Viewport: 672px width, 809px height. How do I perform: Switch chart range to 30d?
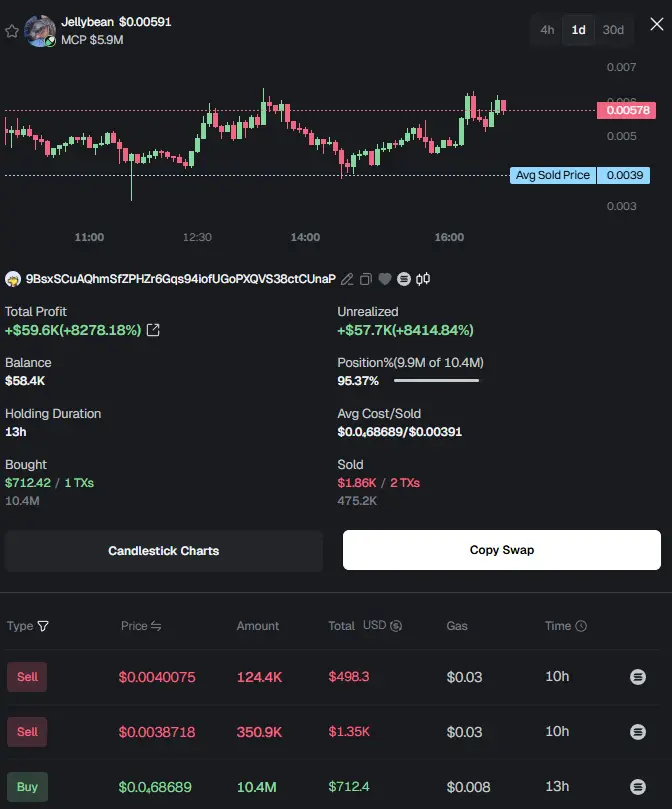tap(613, 30)
